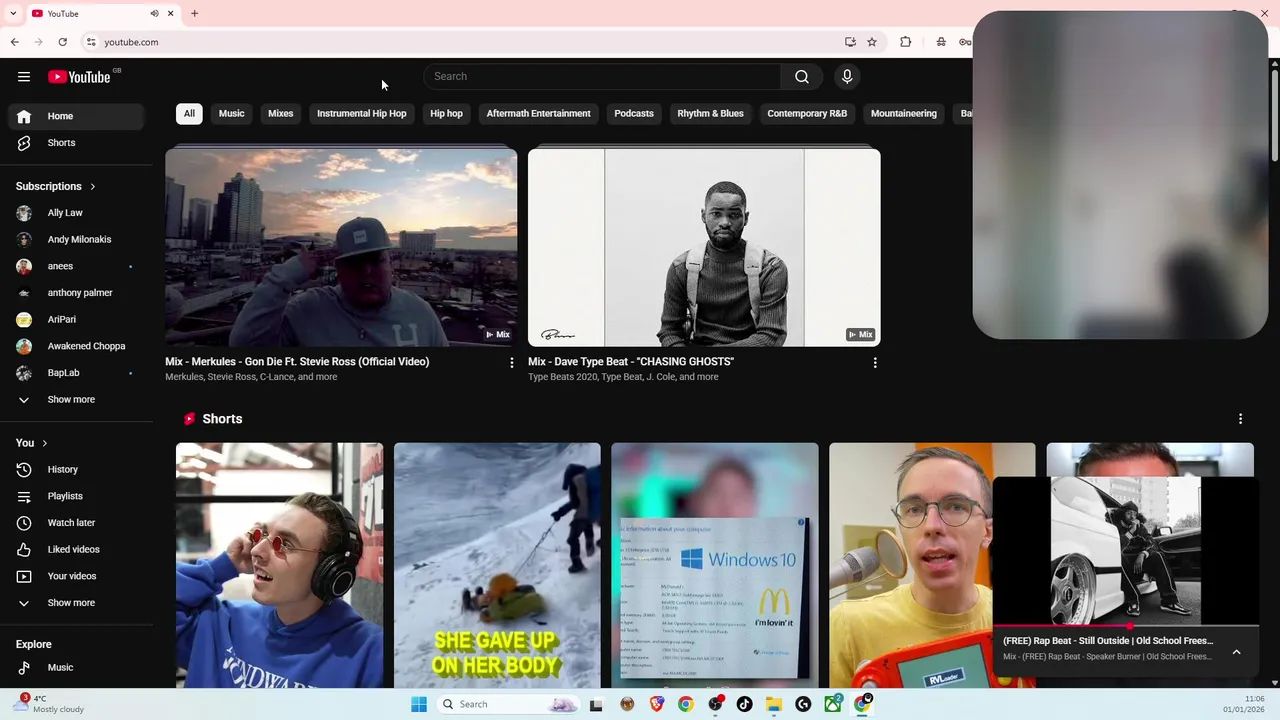Open the anees channel
The height and width of the screenshot is (720, 1280).
(77, 267)
